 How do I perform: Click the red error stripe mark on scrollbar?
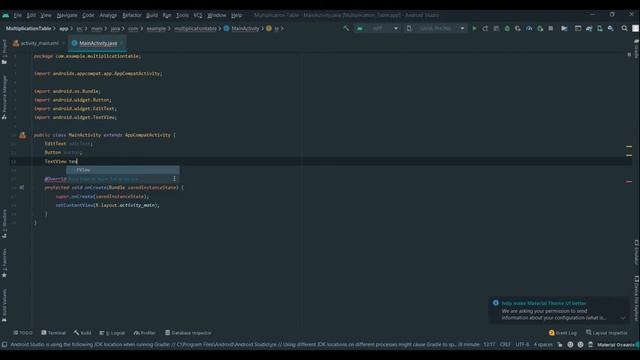pos(629,181)
